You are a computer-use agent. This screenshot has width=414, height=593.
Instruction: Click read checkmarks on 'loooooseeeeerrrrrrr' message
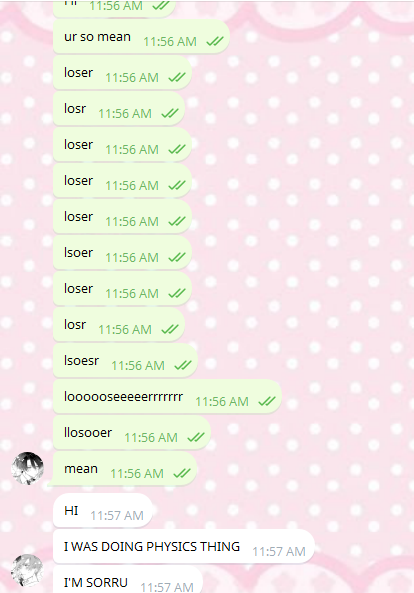pyautogui.click(x=267, y=401)
